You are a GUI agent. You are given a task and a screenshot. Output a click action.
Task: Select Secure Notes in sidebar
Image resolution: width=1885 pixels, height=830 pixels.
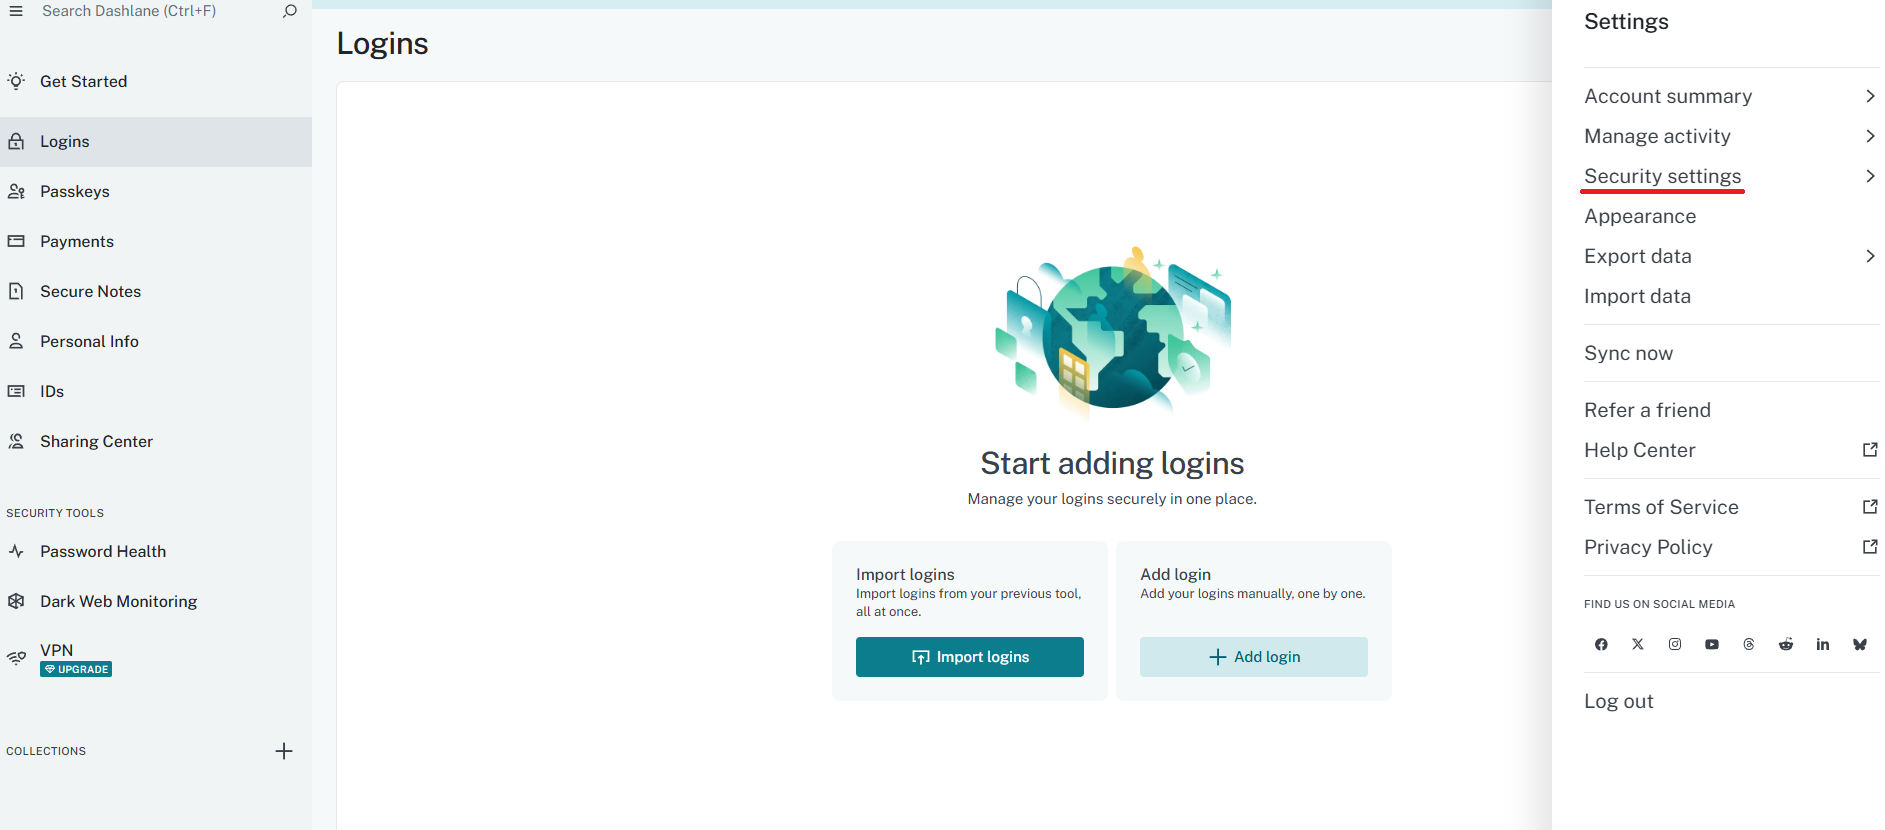[x=90, y=292]
